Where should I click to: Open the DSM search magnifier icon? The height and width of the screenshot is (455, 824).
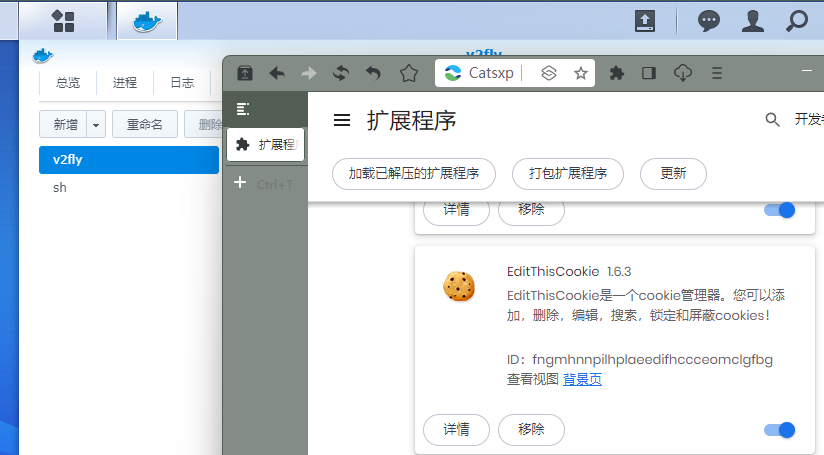[x=797, y=21]
